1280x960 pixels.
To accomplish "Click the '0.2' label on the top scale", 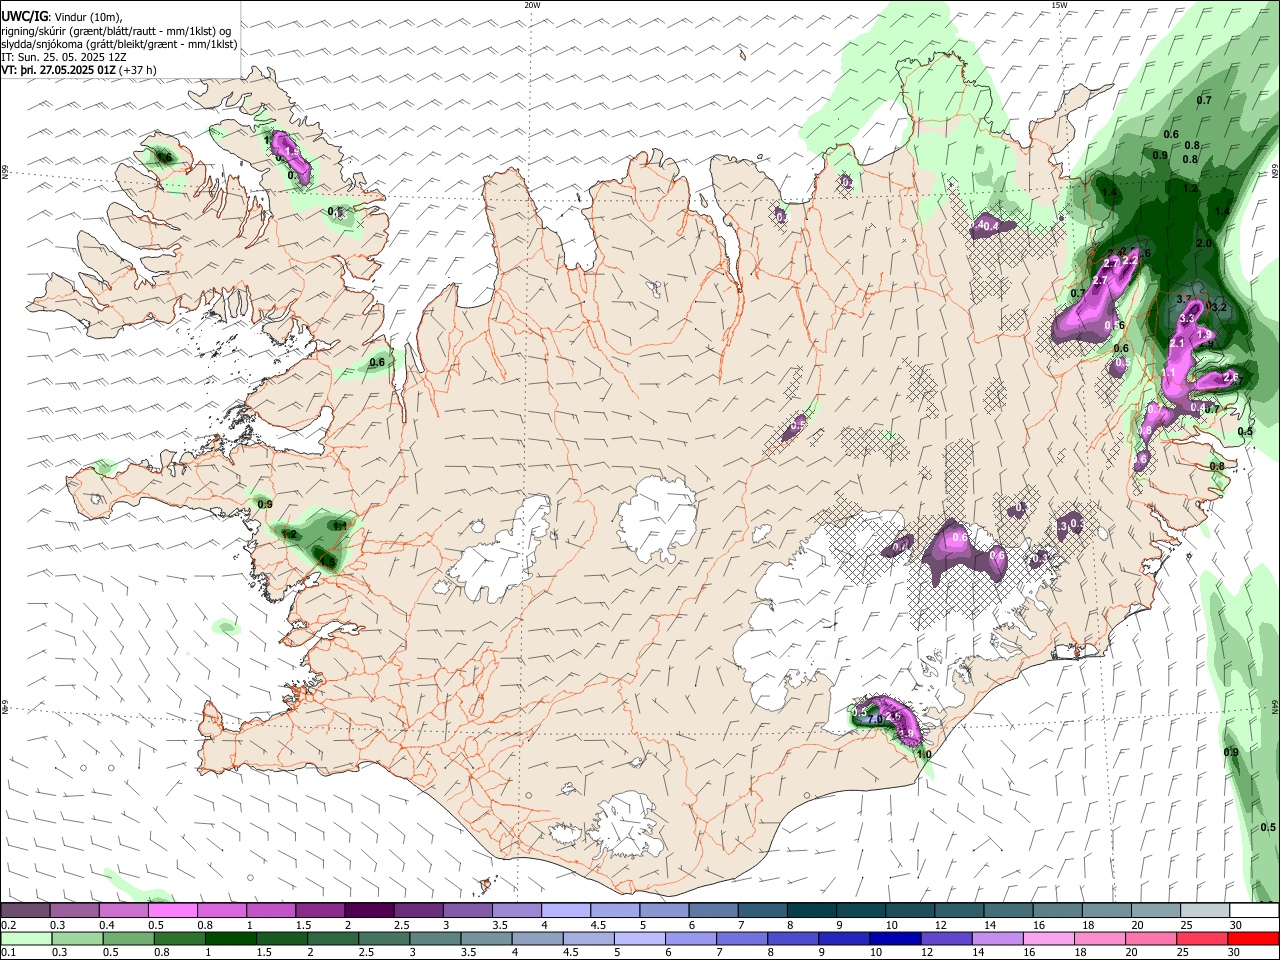I will pyautogui.click(x=8, y=925).
